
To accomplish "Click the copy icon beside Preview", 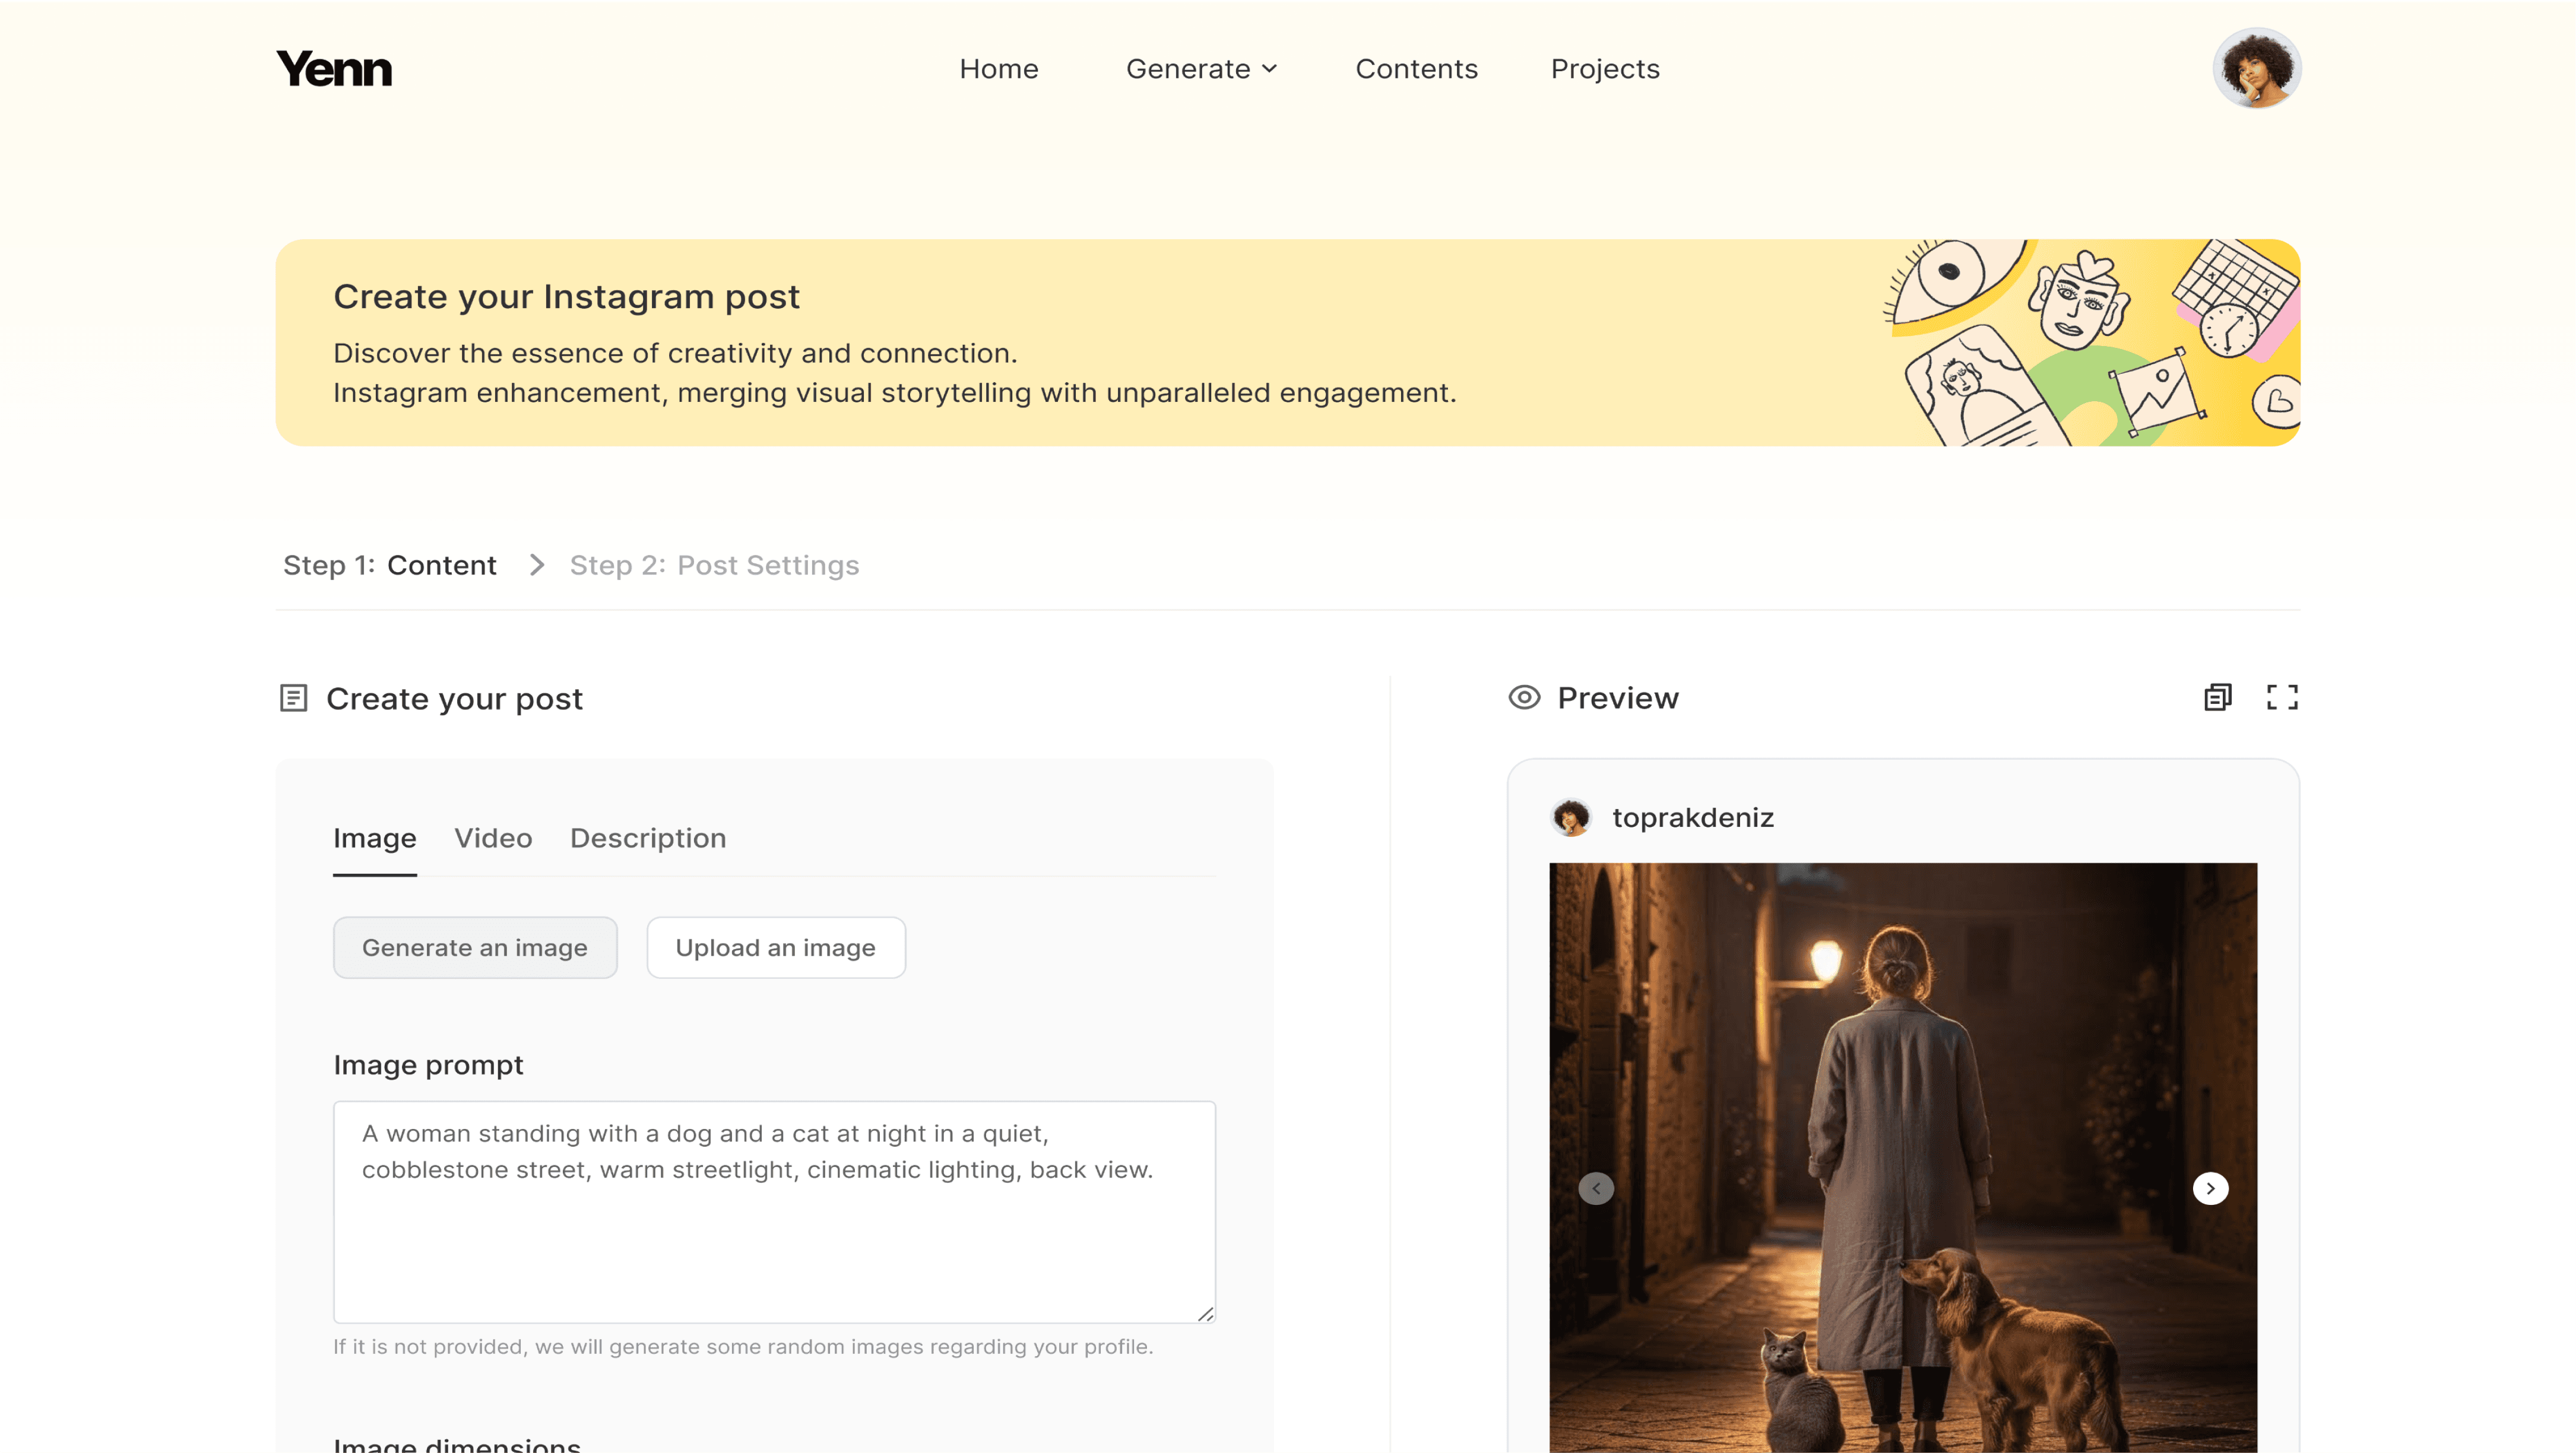I will tap(2217, 697).
